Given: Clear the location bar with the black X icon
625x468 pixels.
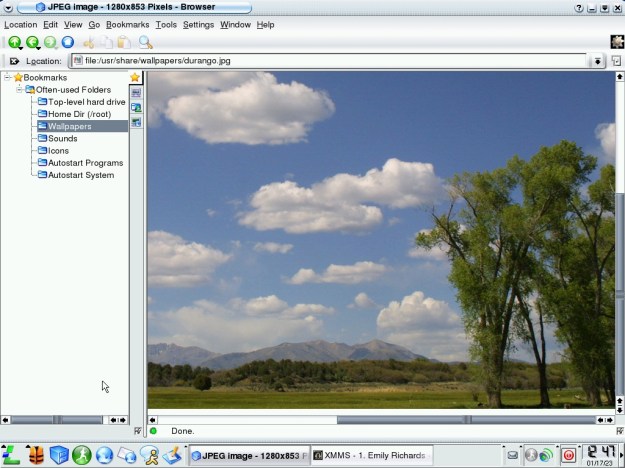Looking at the screenshot, I should [14, 61].
